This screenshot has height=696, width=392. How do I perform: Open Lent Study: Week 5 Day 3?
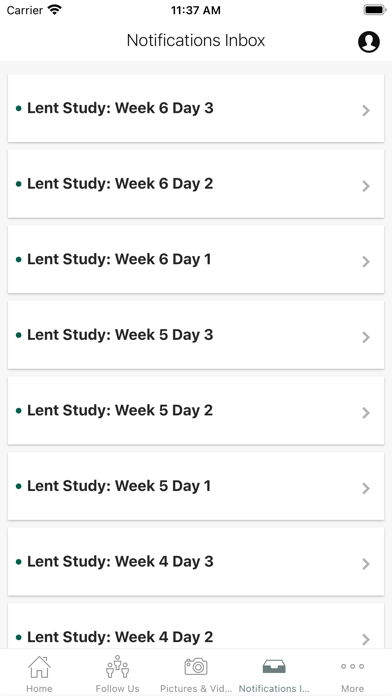(196, 335)
